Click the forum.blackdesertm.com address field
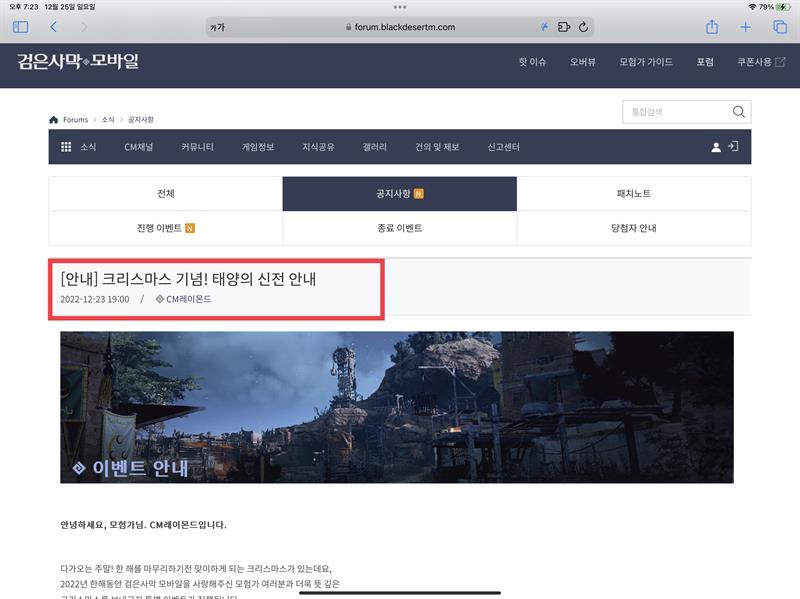 click(x=399, y=27)
